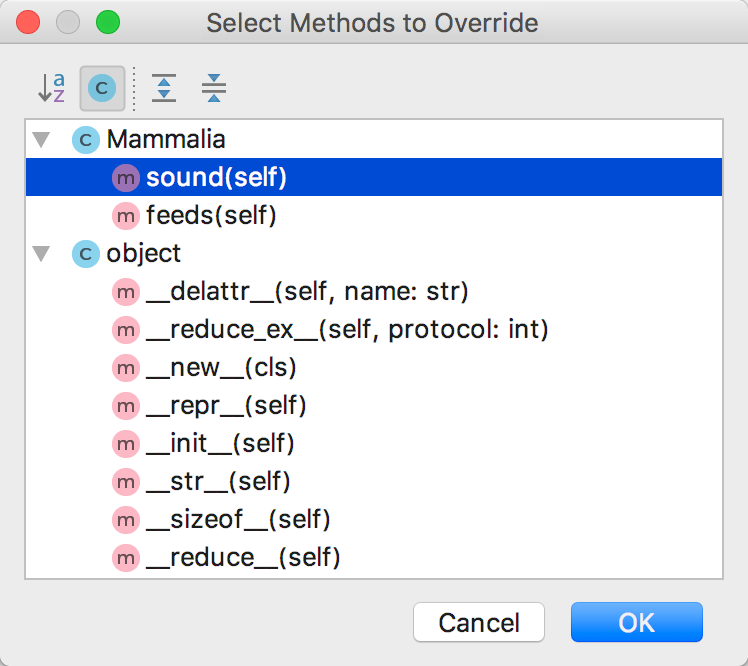Choose the __repr__(self) method
Screen dimensions: 748x666
click(x=226, y=405)
